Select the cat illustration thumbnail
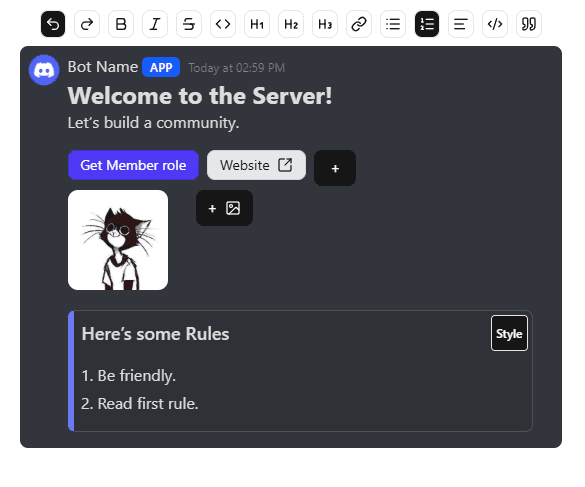Image resolution: width=585 pixels, height=487 pixels. click(118, 240)
